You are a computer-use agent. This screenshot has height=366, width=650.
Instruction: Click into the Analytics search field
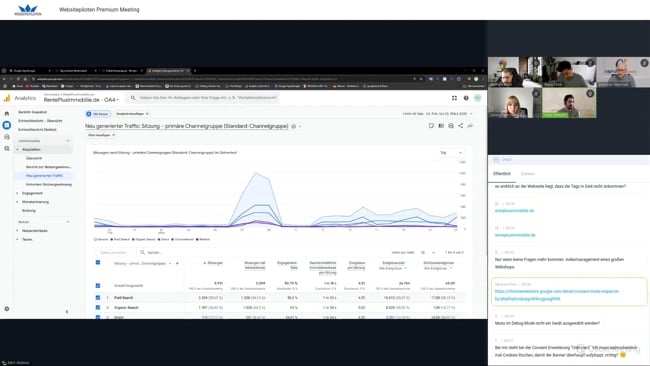pos(203,98)
